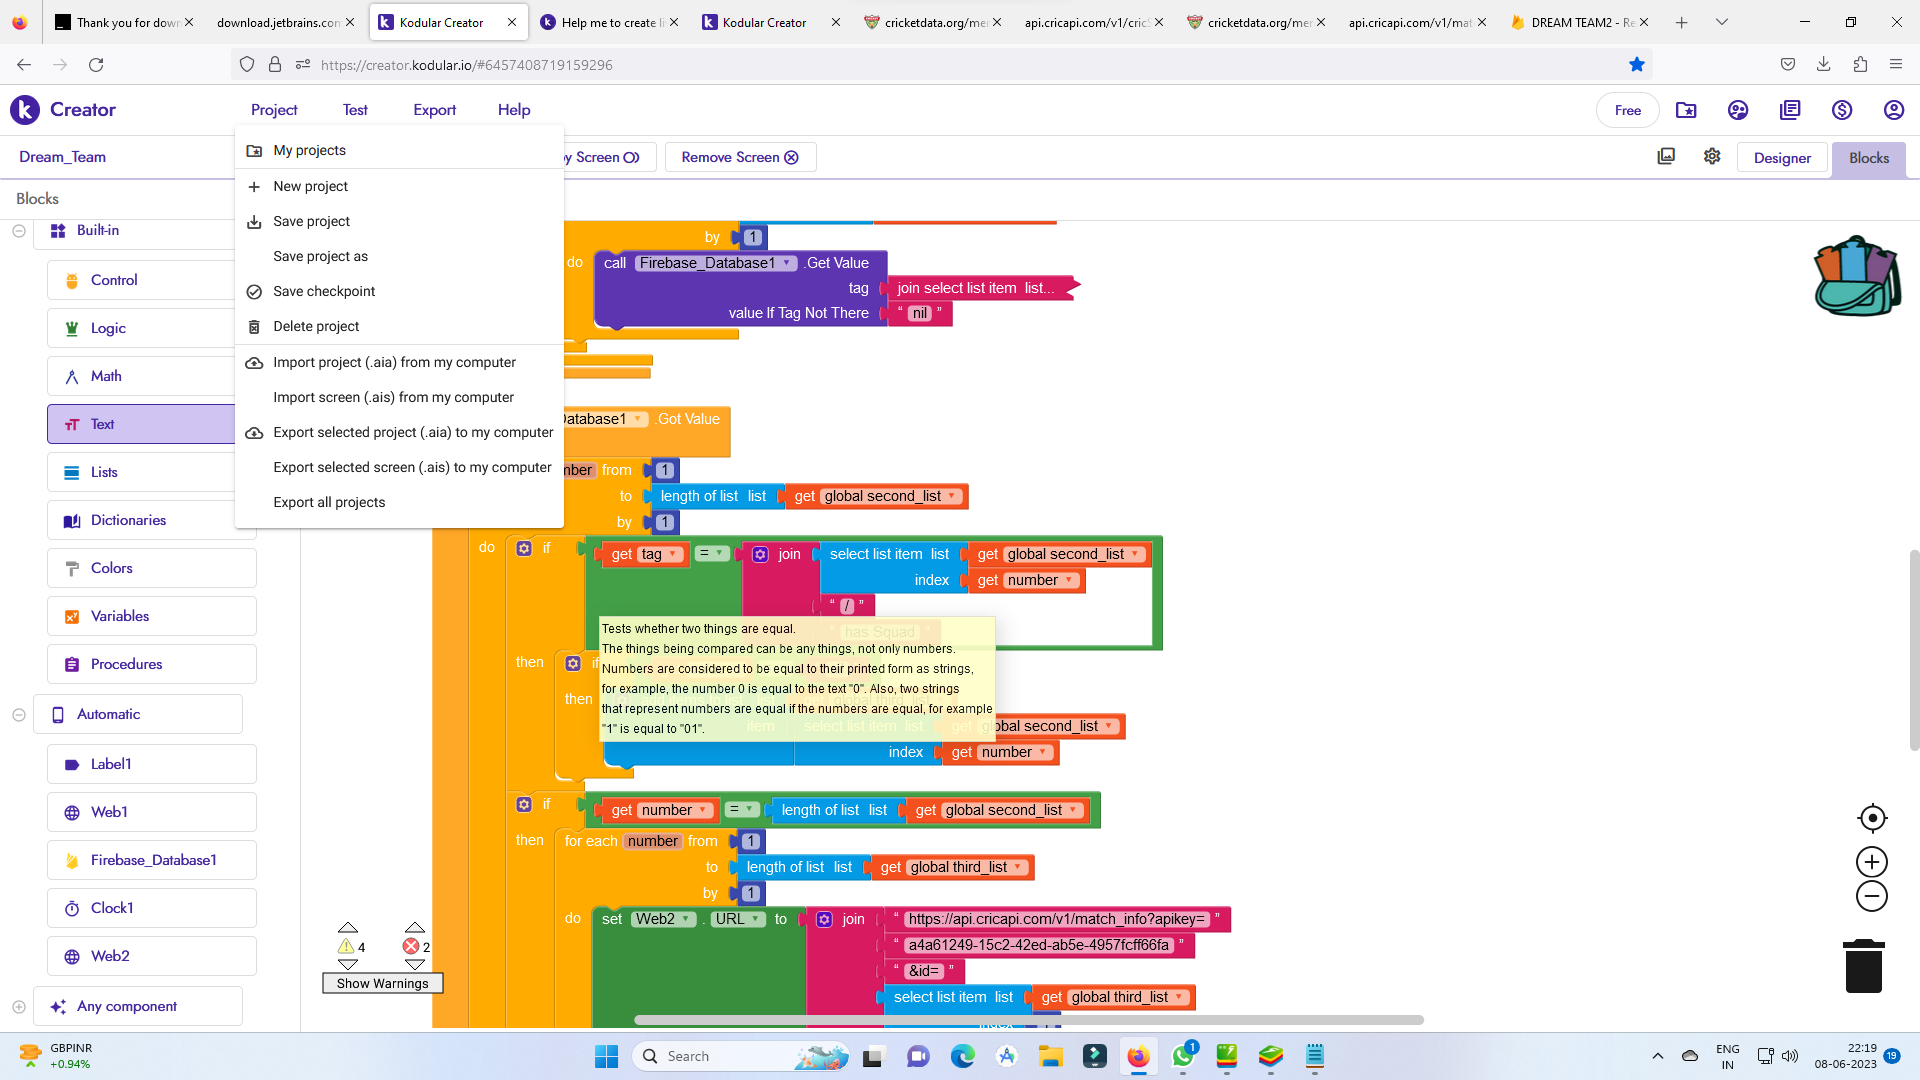The image size is (1920, 1080).
Task: Toggle the mutator gear on the first if block
Action: tap(524, 548)
